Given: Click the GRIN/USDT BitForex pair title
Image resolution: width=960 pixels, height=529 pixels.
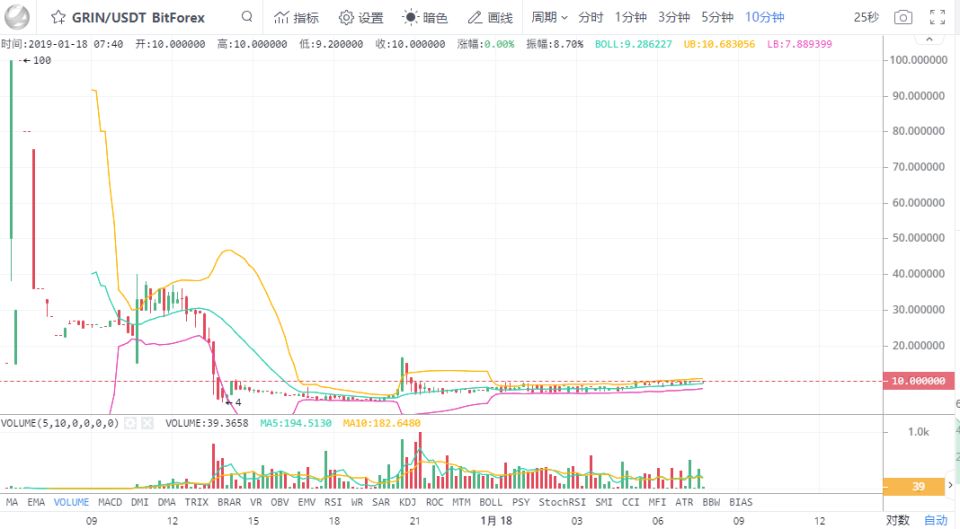Looking at the screenshot, I should coord(138,18).
